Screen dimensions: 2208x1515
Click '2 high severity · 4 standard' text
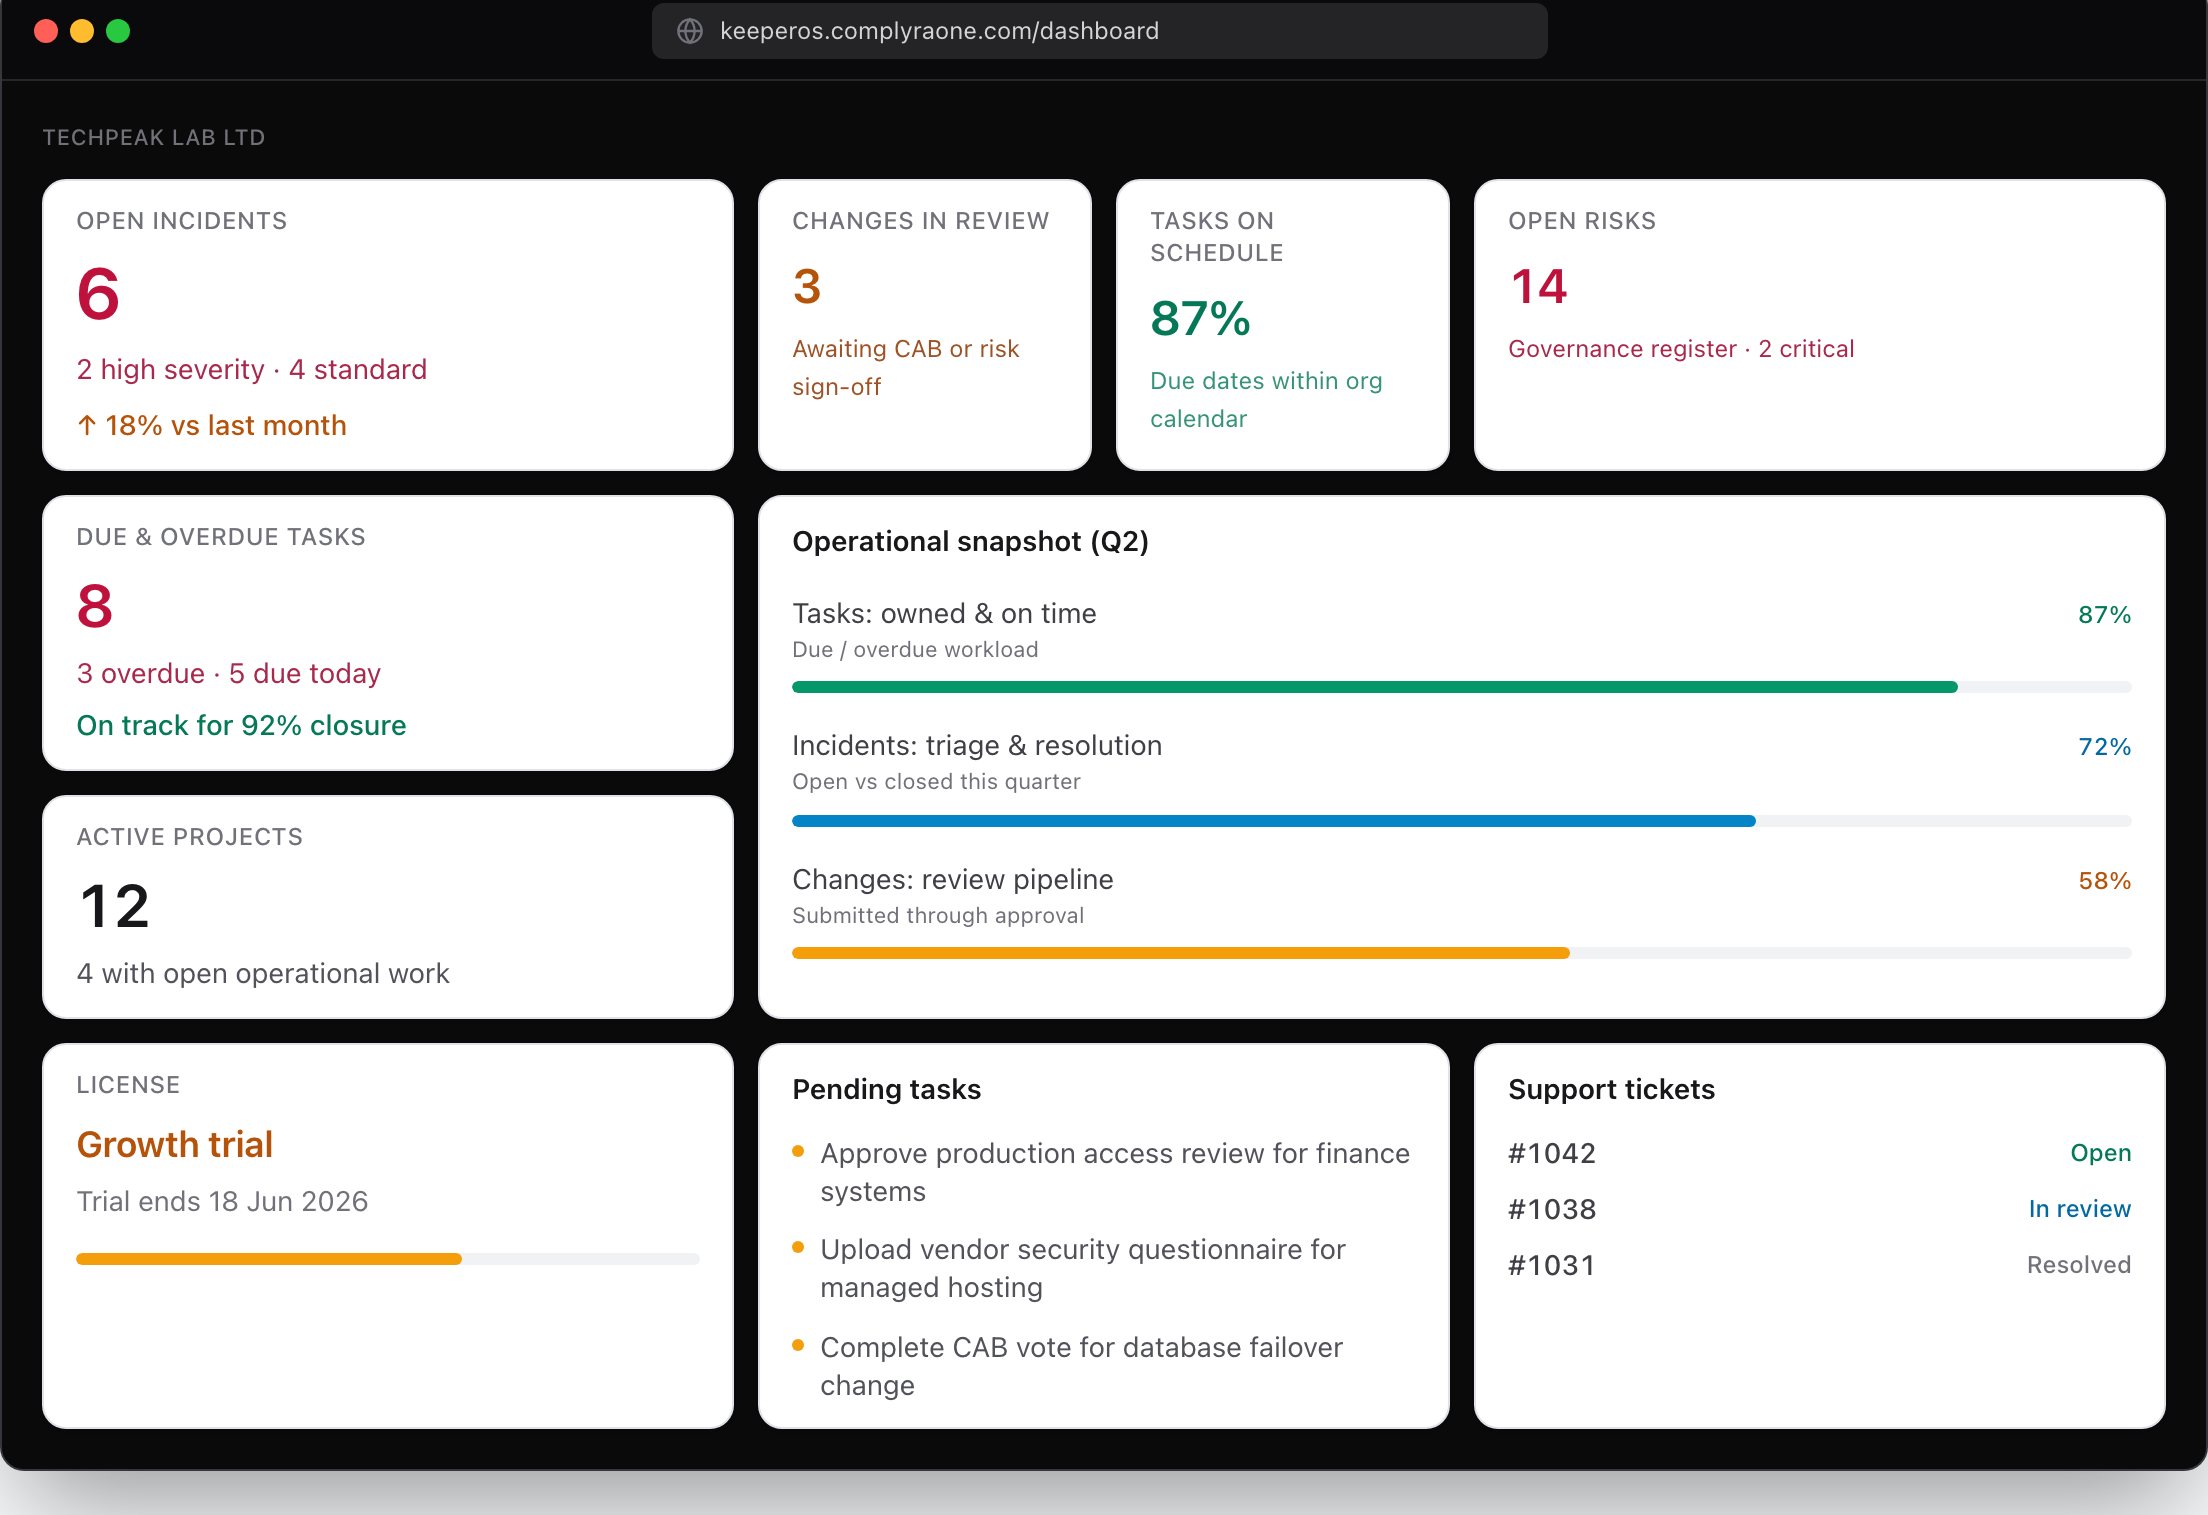point(252,370)
